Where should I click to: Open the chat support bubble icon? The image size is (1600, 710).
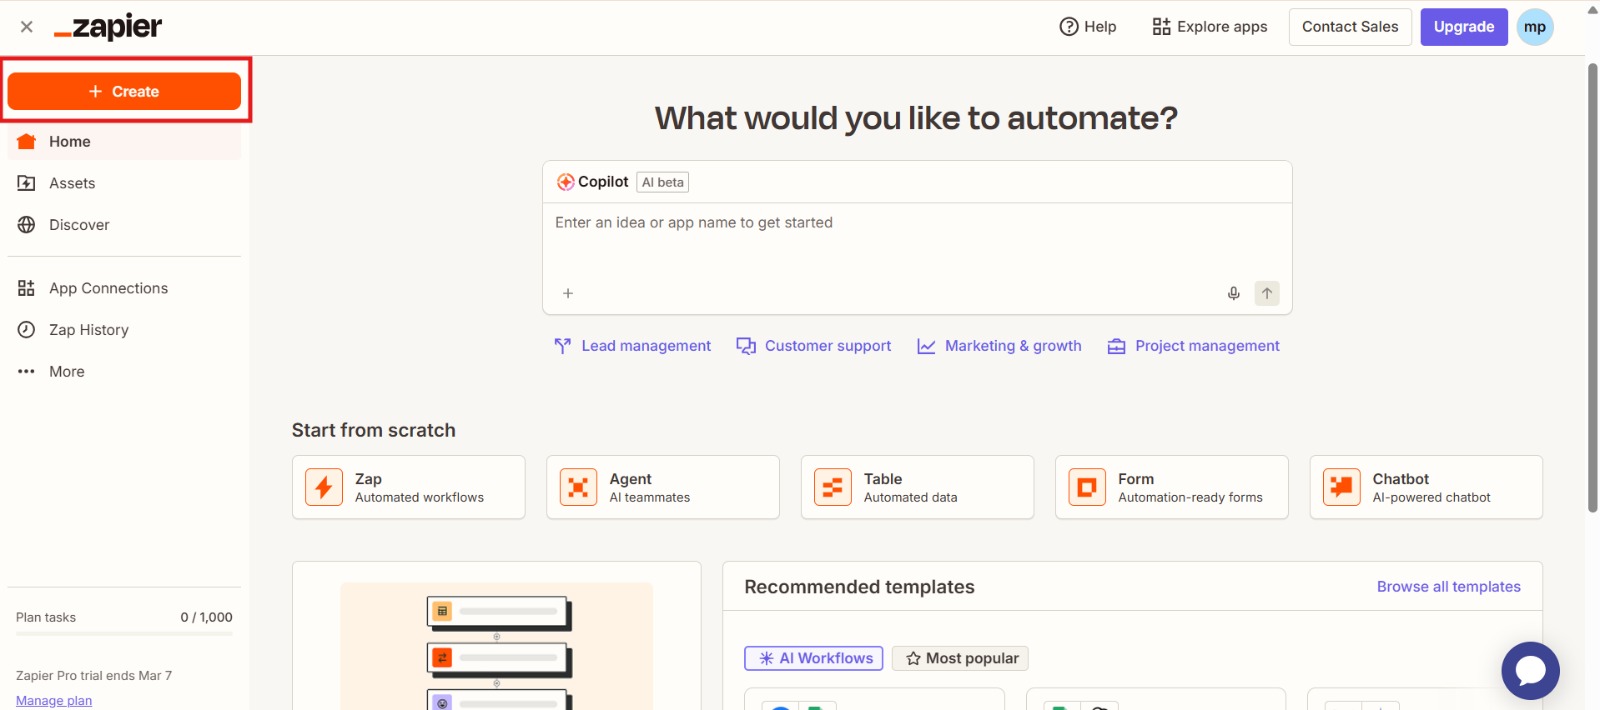pos(1530,670)
